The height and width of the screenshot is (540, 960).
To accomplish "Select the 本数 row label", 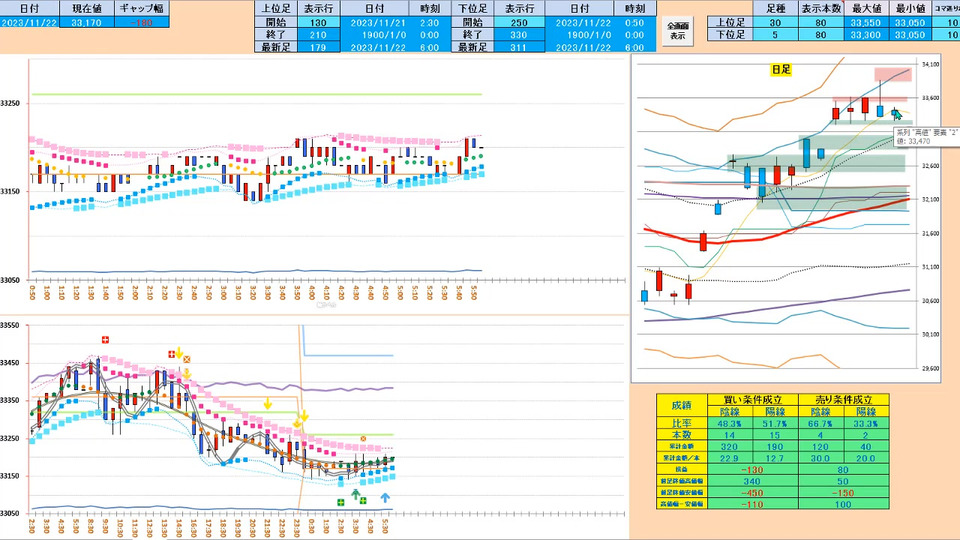I will click(x=681, y=435).
